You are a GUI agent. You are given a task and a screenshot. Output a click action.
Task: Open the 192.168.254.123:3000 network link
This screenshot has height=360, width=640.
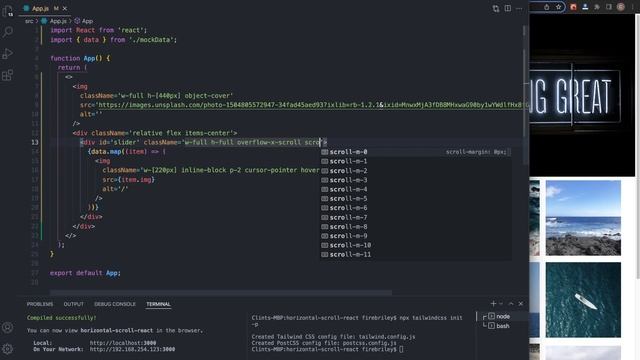click(132, 349)
